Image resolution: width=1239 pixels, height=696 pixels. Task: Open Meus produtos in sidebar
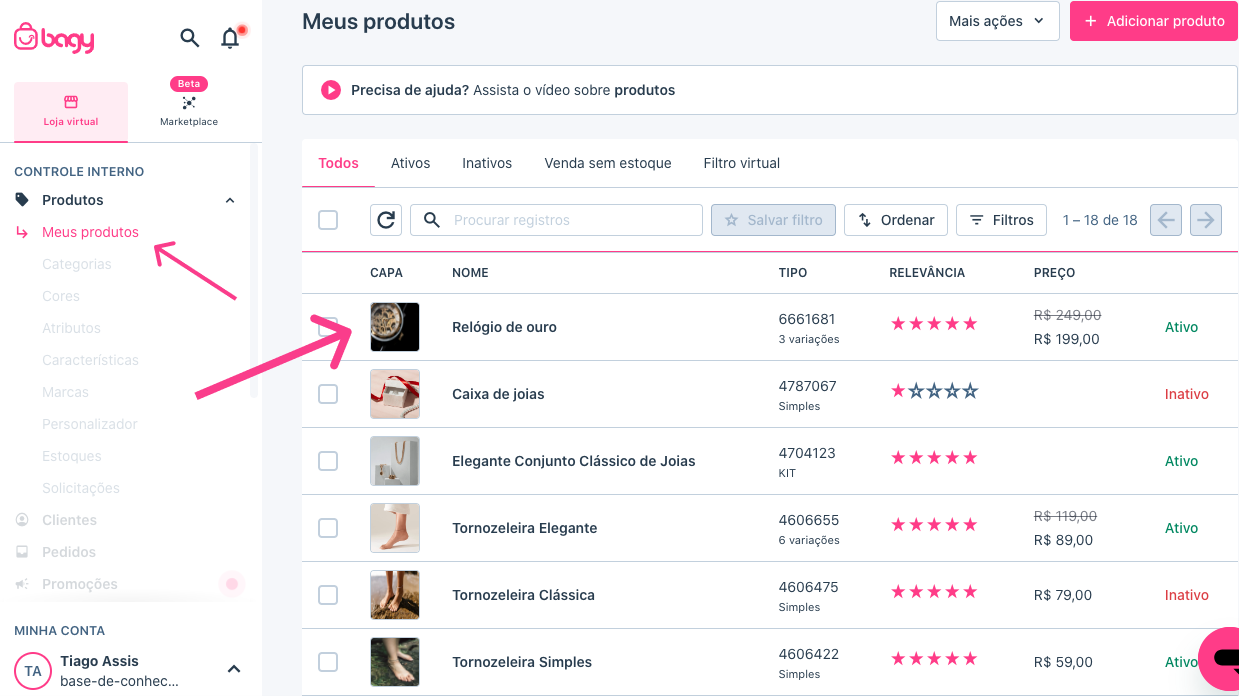click(90, 232)
